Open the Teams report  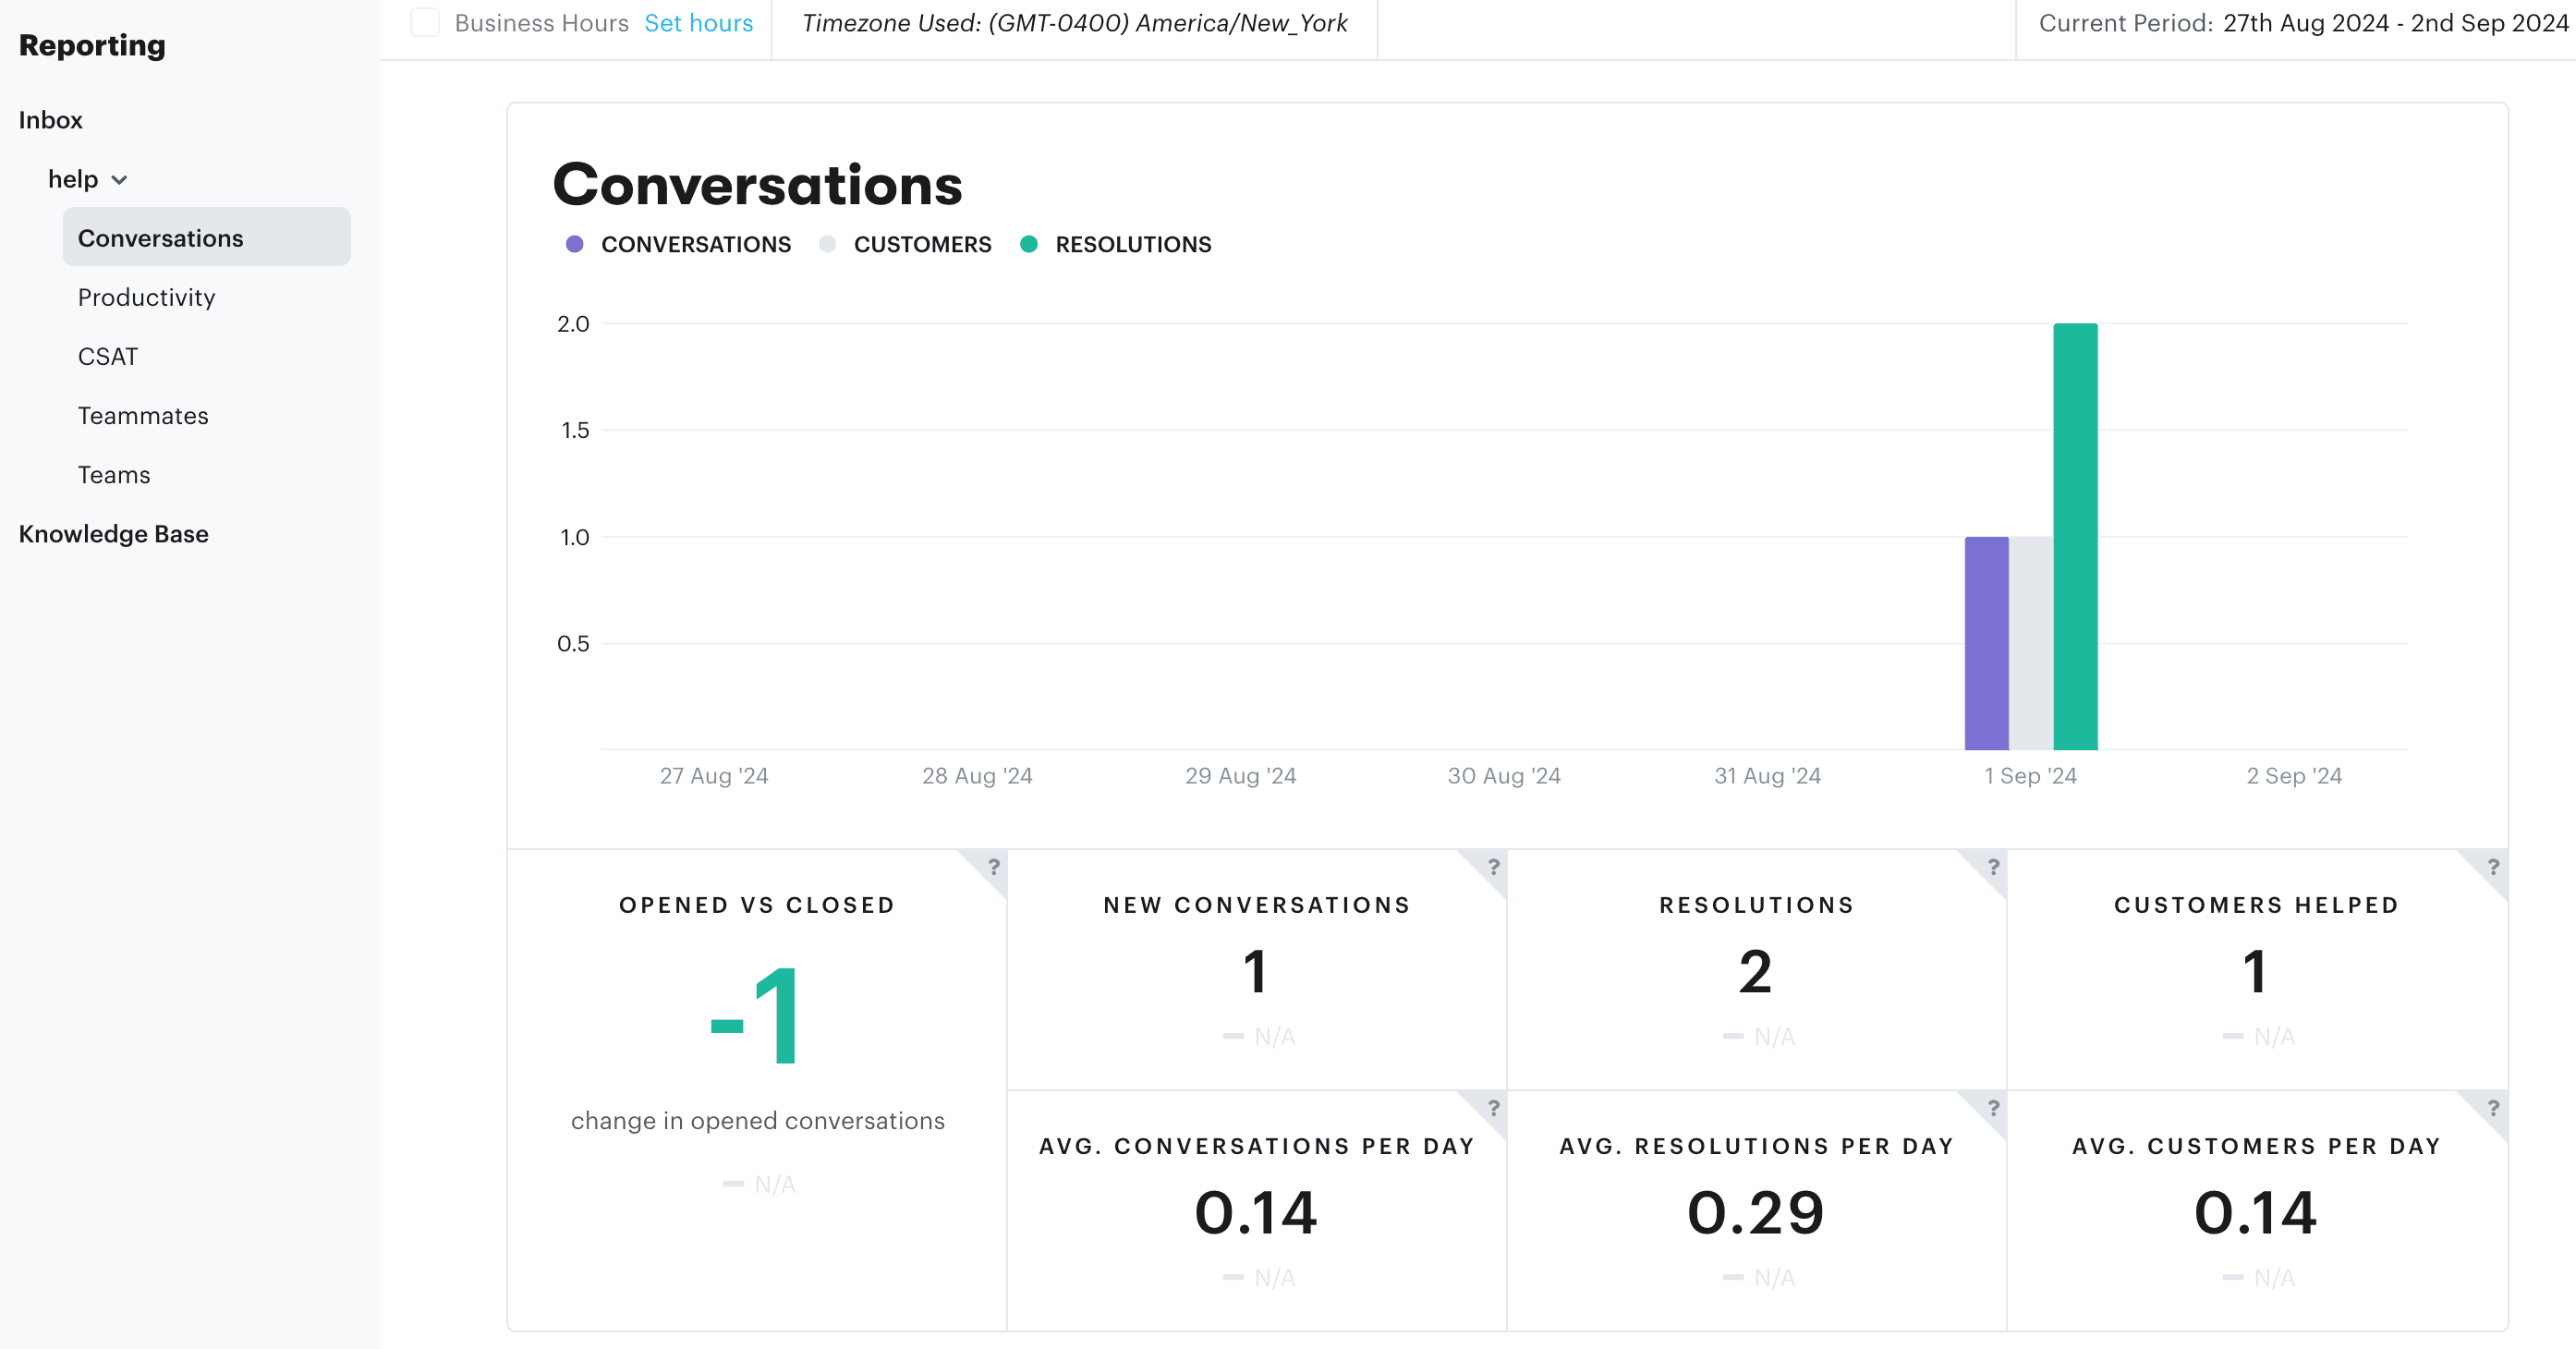point(113,474)
